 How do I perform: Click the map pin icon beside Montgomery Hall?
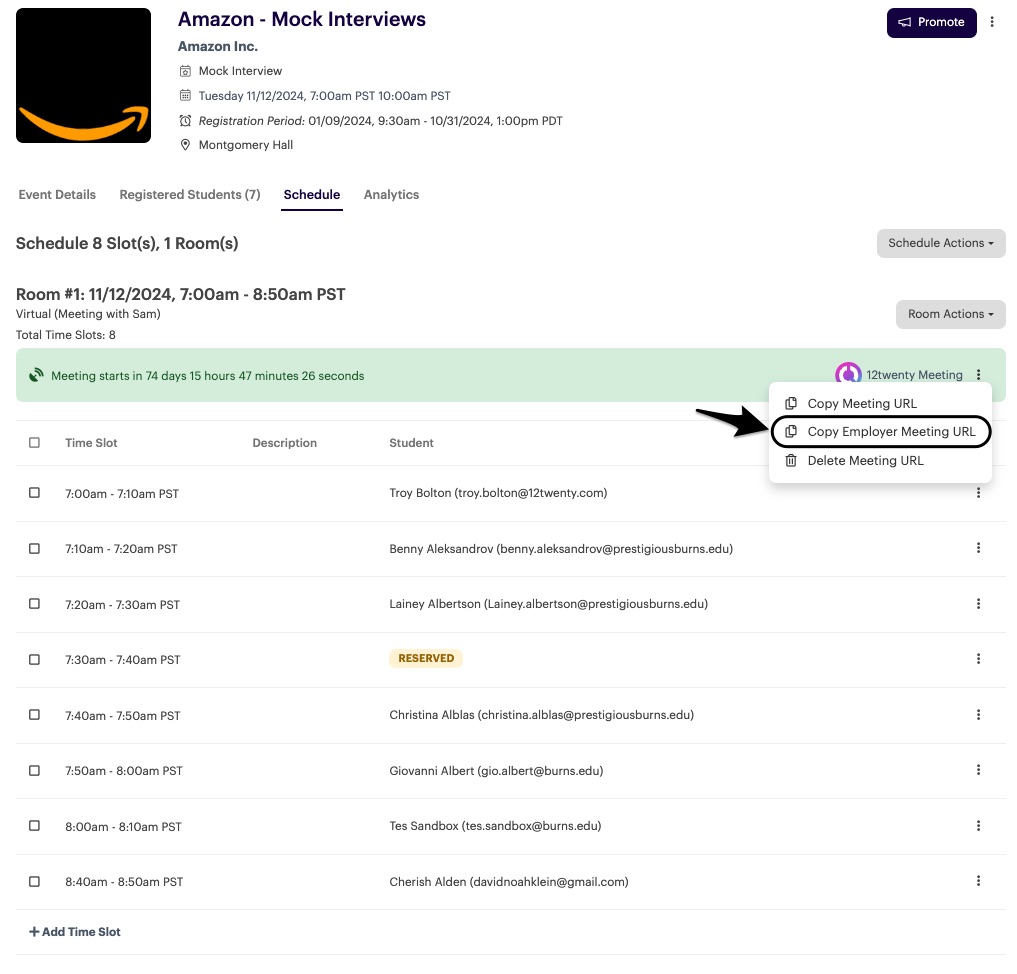click(x=185, y=145)
